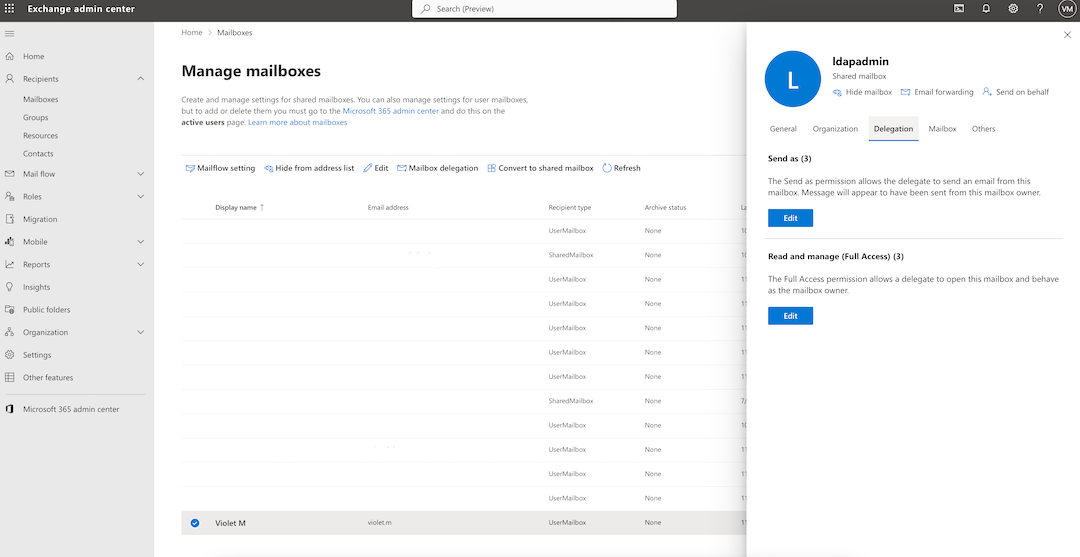Click the notifications bell icon

[986, 9]
